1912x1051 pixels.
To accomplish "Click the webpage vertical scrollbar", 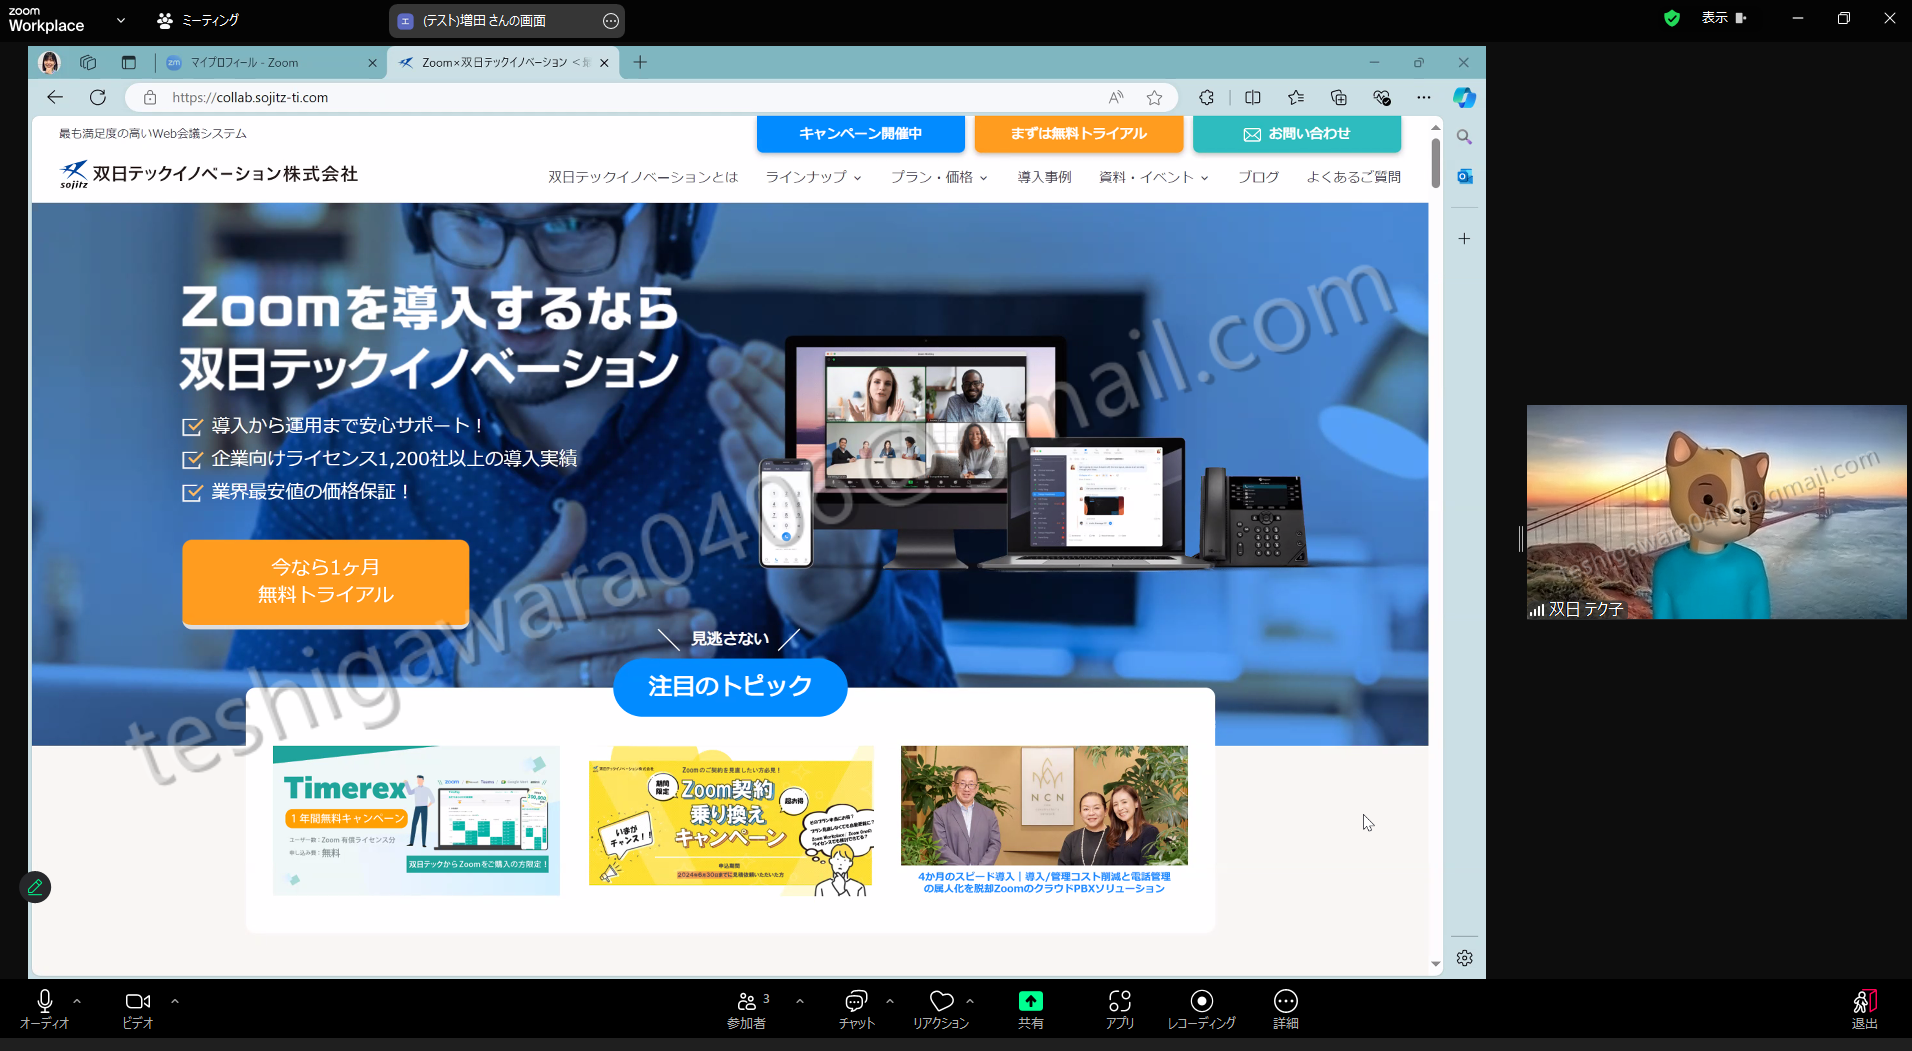I will (x=1435, y=164).
